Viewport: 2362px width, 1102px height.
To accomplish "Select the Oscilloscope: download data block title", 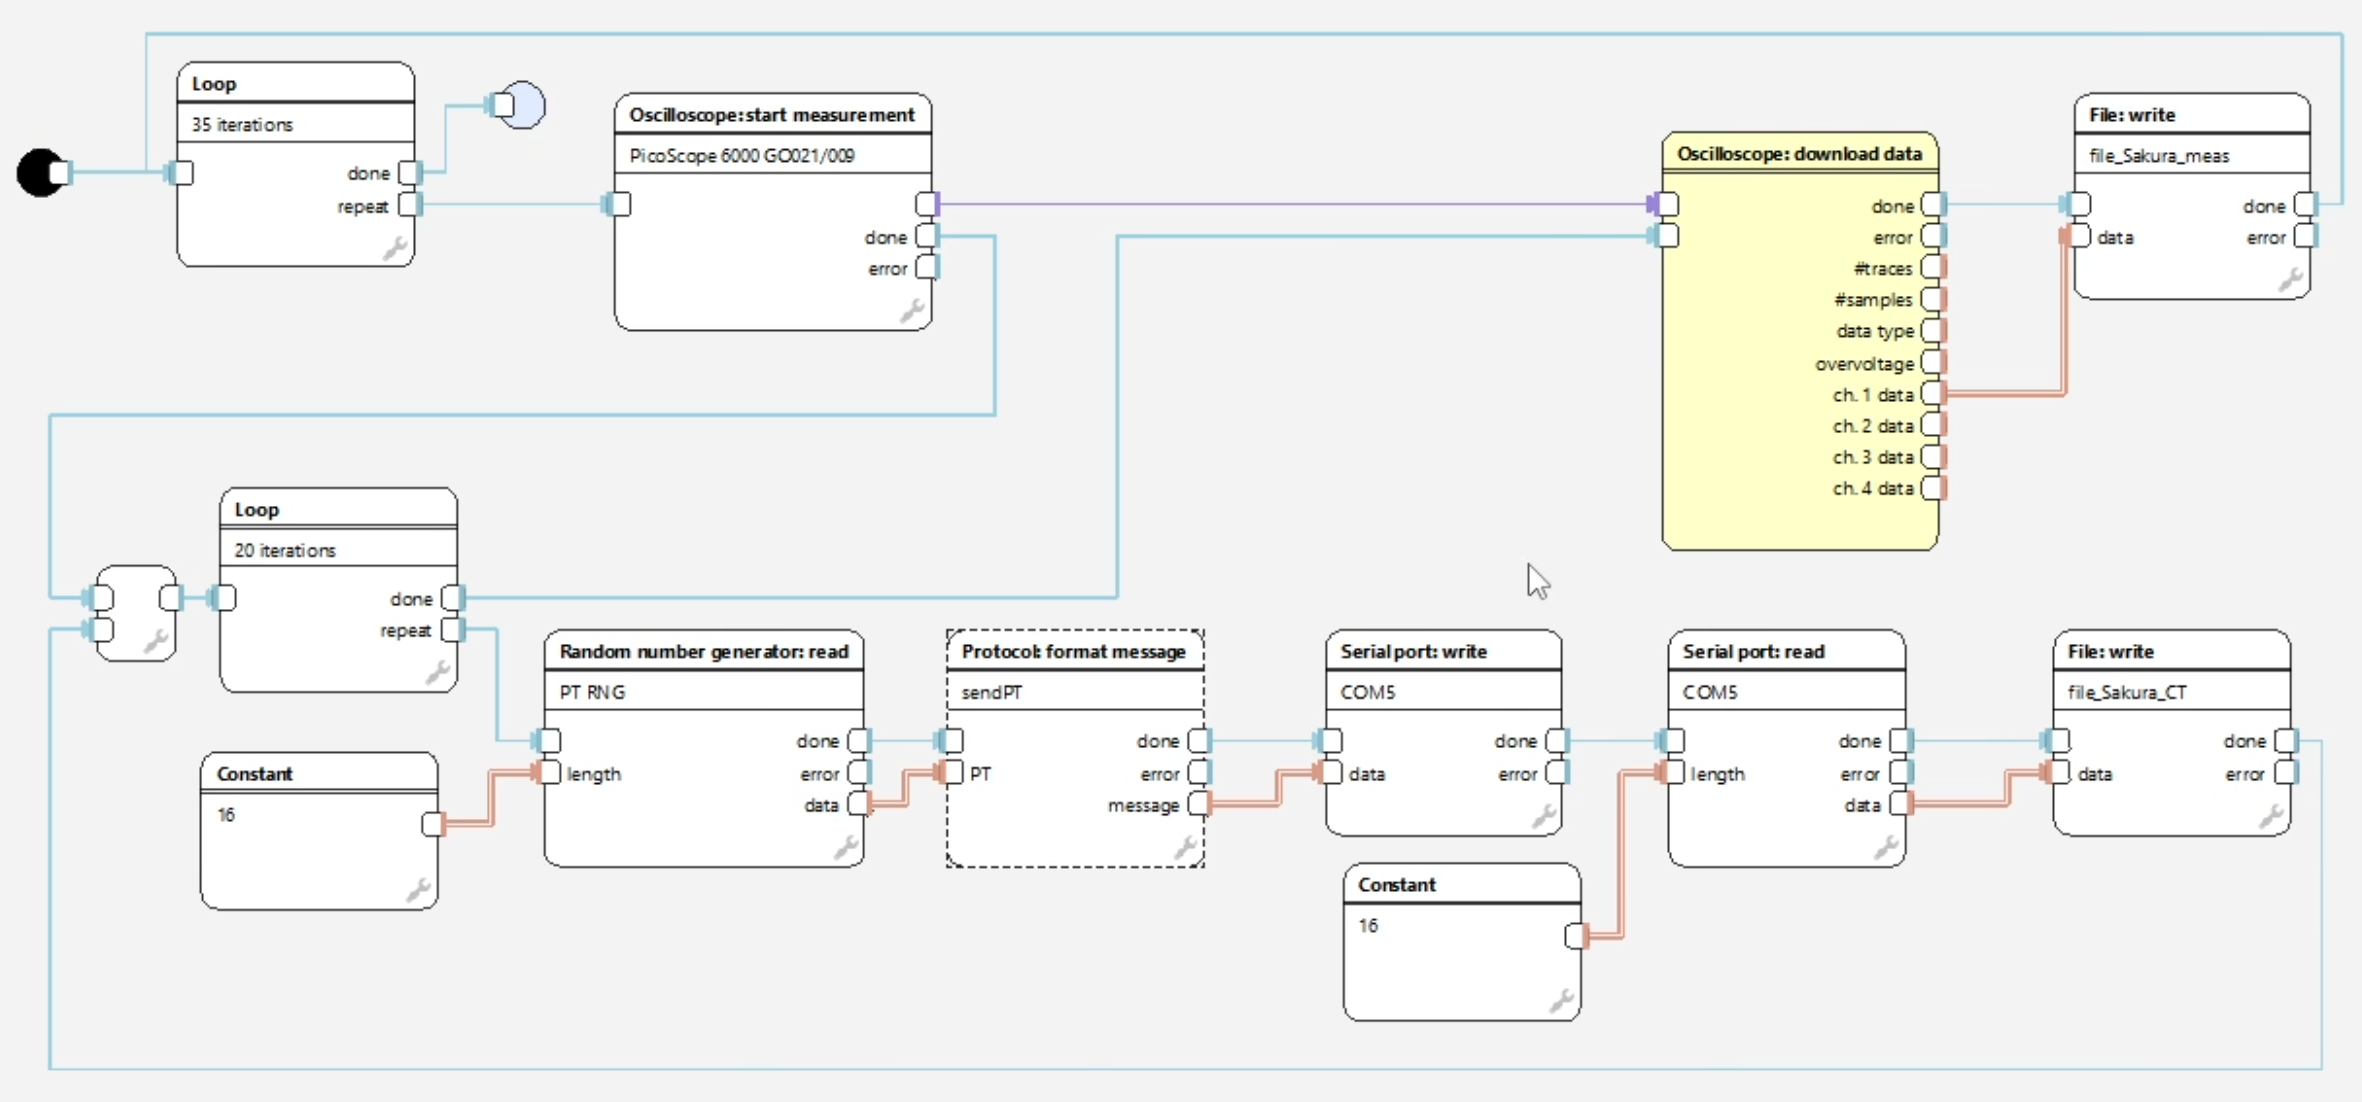I will tap(1798, 154).
